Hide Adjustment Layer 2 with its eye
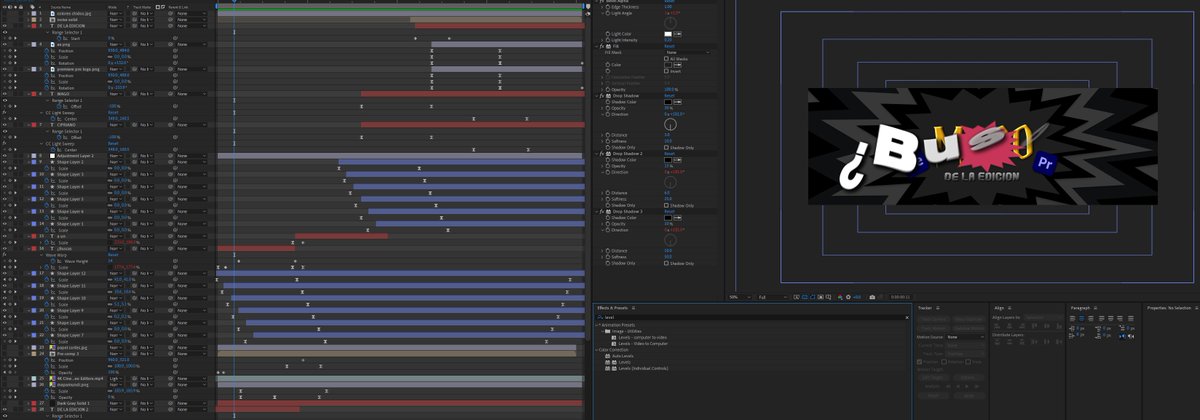Screen dimensions: 1200x420 [x=5, y=156]
